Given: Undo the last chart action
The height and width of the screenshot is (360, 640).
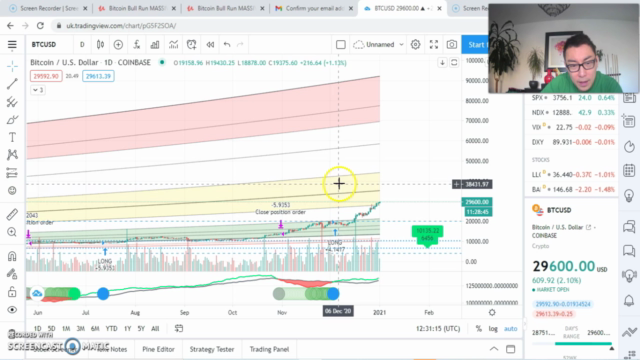Looking at the screenshot, I should click(x=227, y=44).
